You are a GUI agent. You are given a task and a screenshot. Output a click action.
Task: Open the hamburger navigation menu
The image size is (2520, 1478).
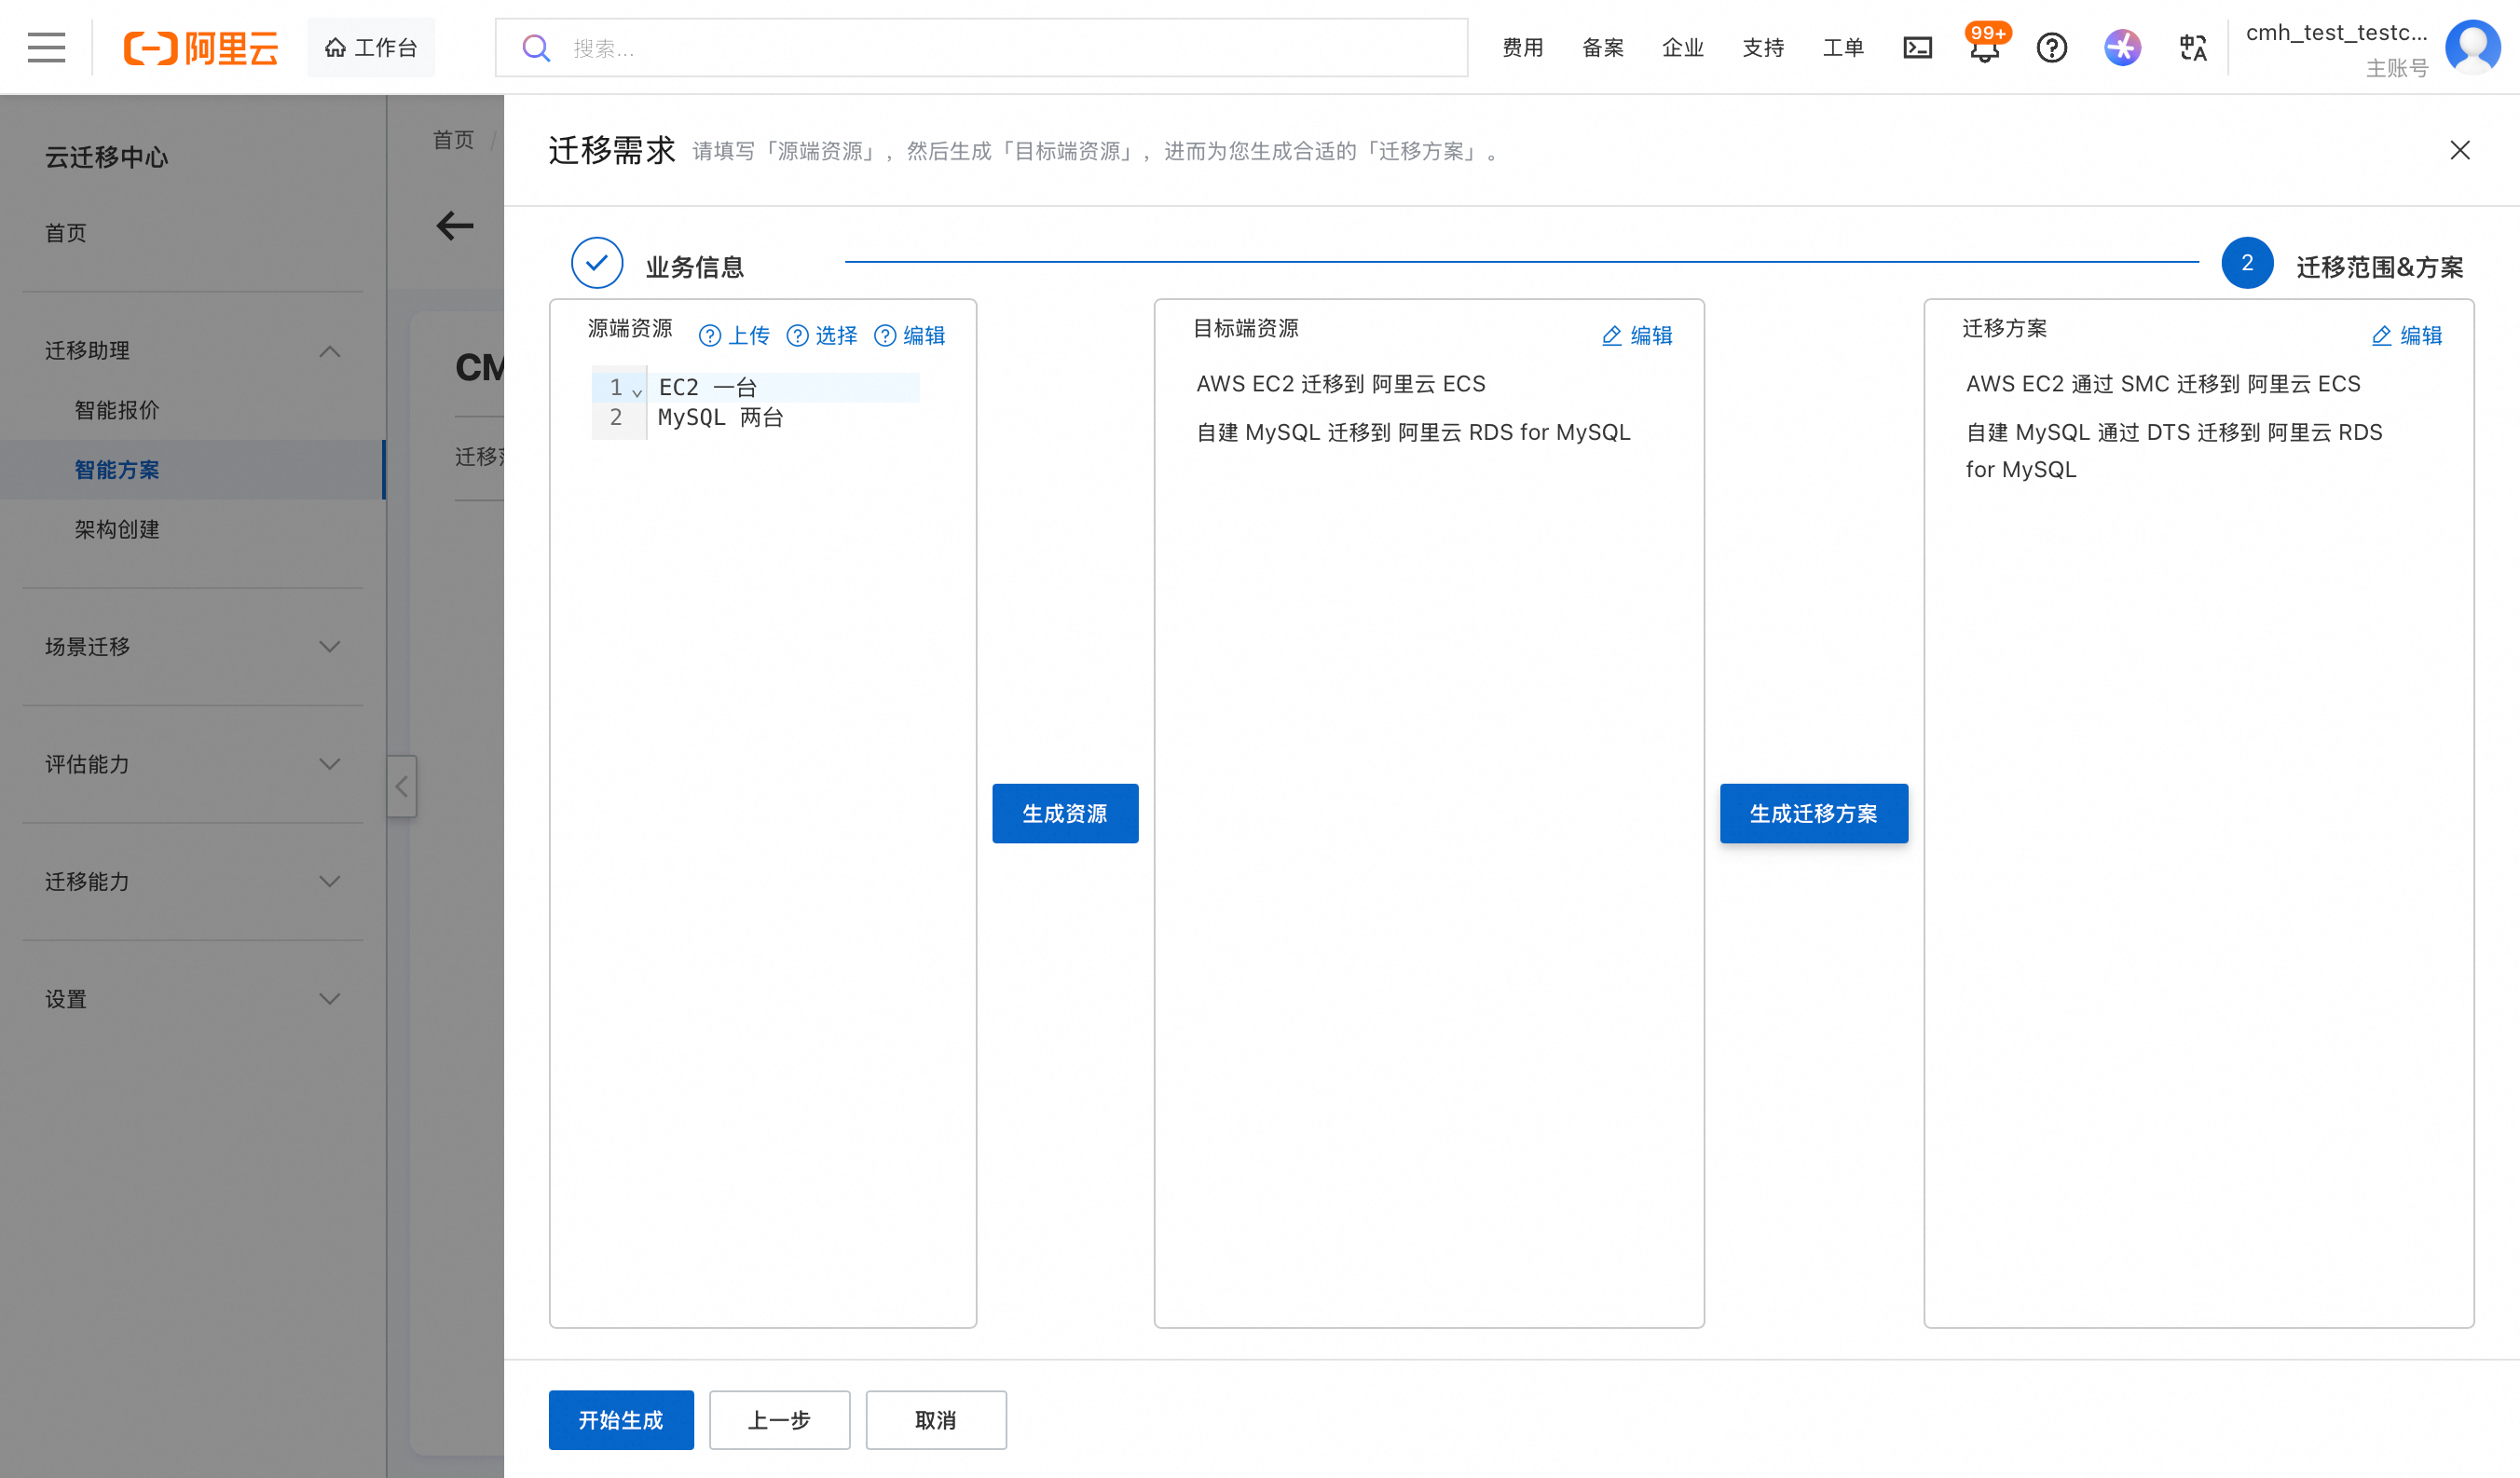[46, 47]
